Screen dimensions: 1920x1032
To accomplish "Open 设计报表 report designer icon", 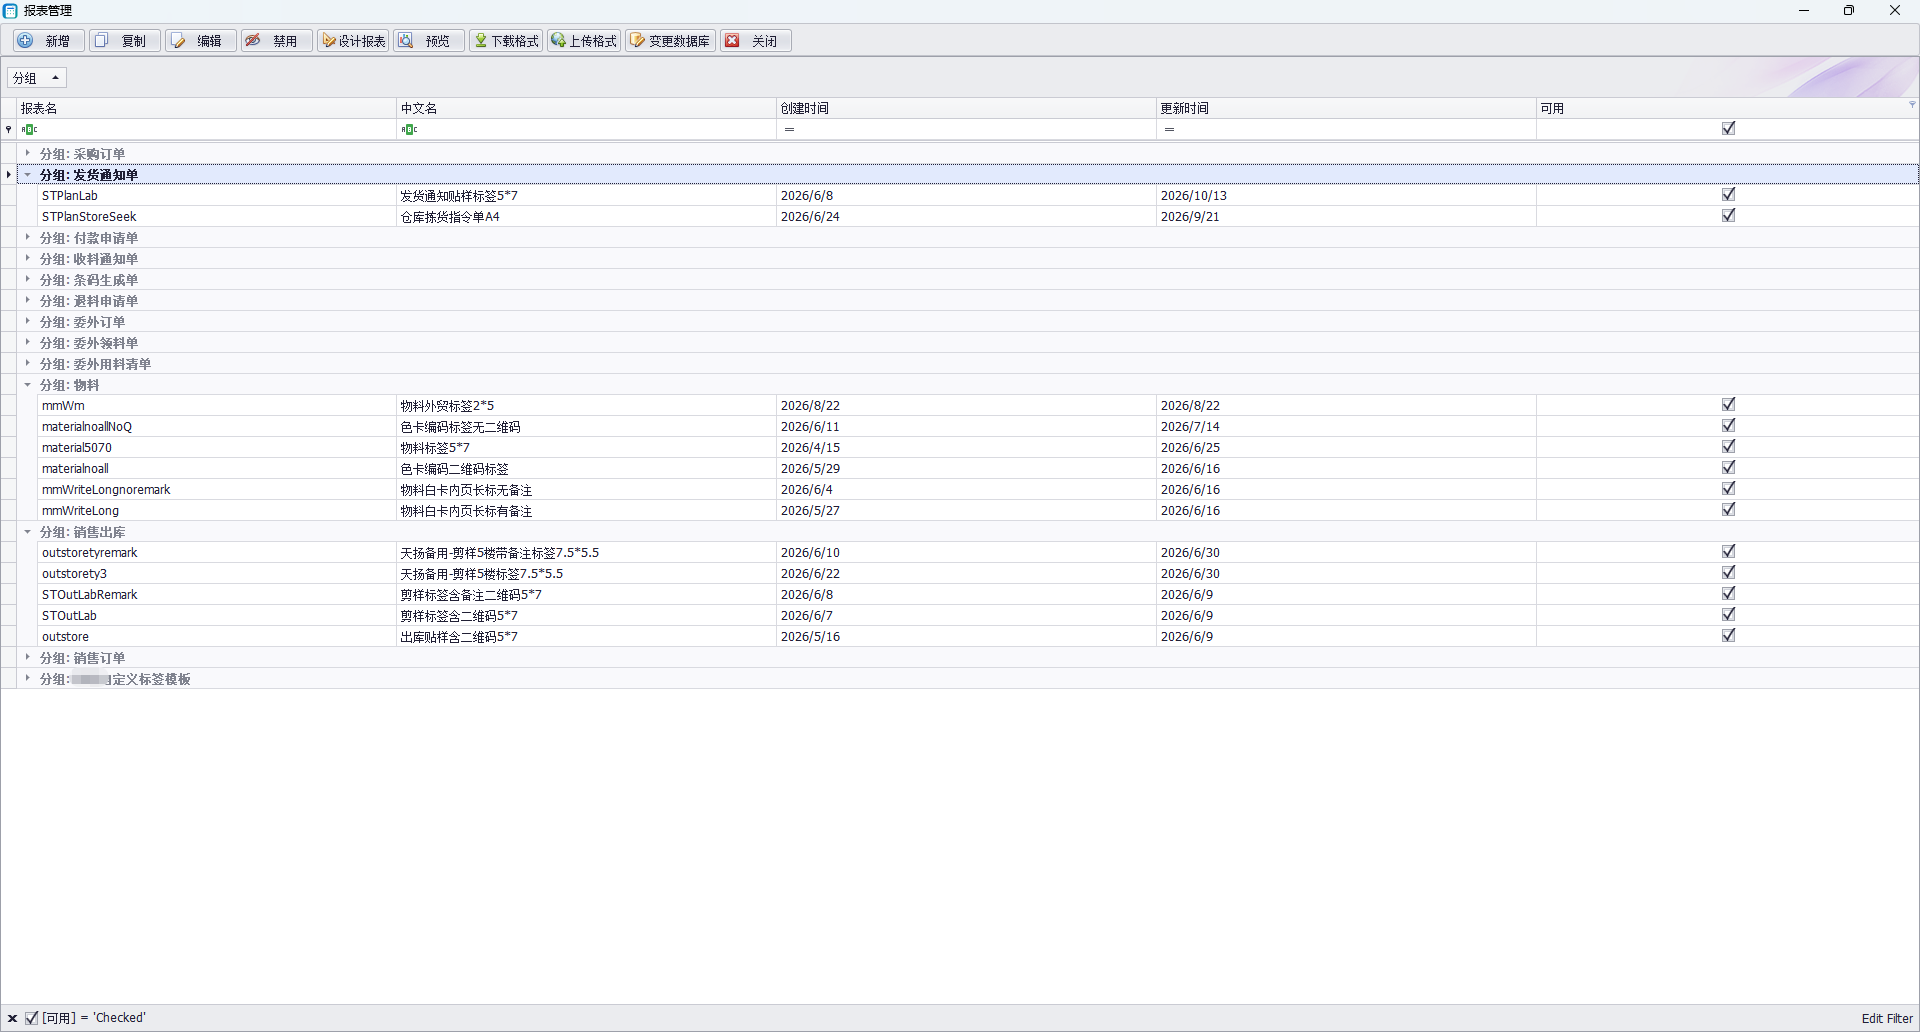I will tap(329, 41).
